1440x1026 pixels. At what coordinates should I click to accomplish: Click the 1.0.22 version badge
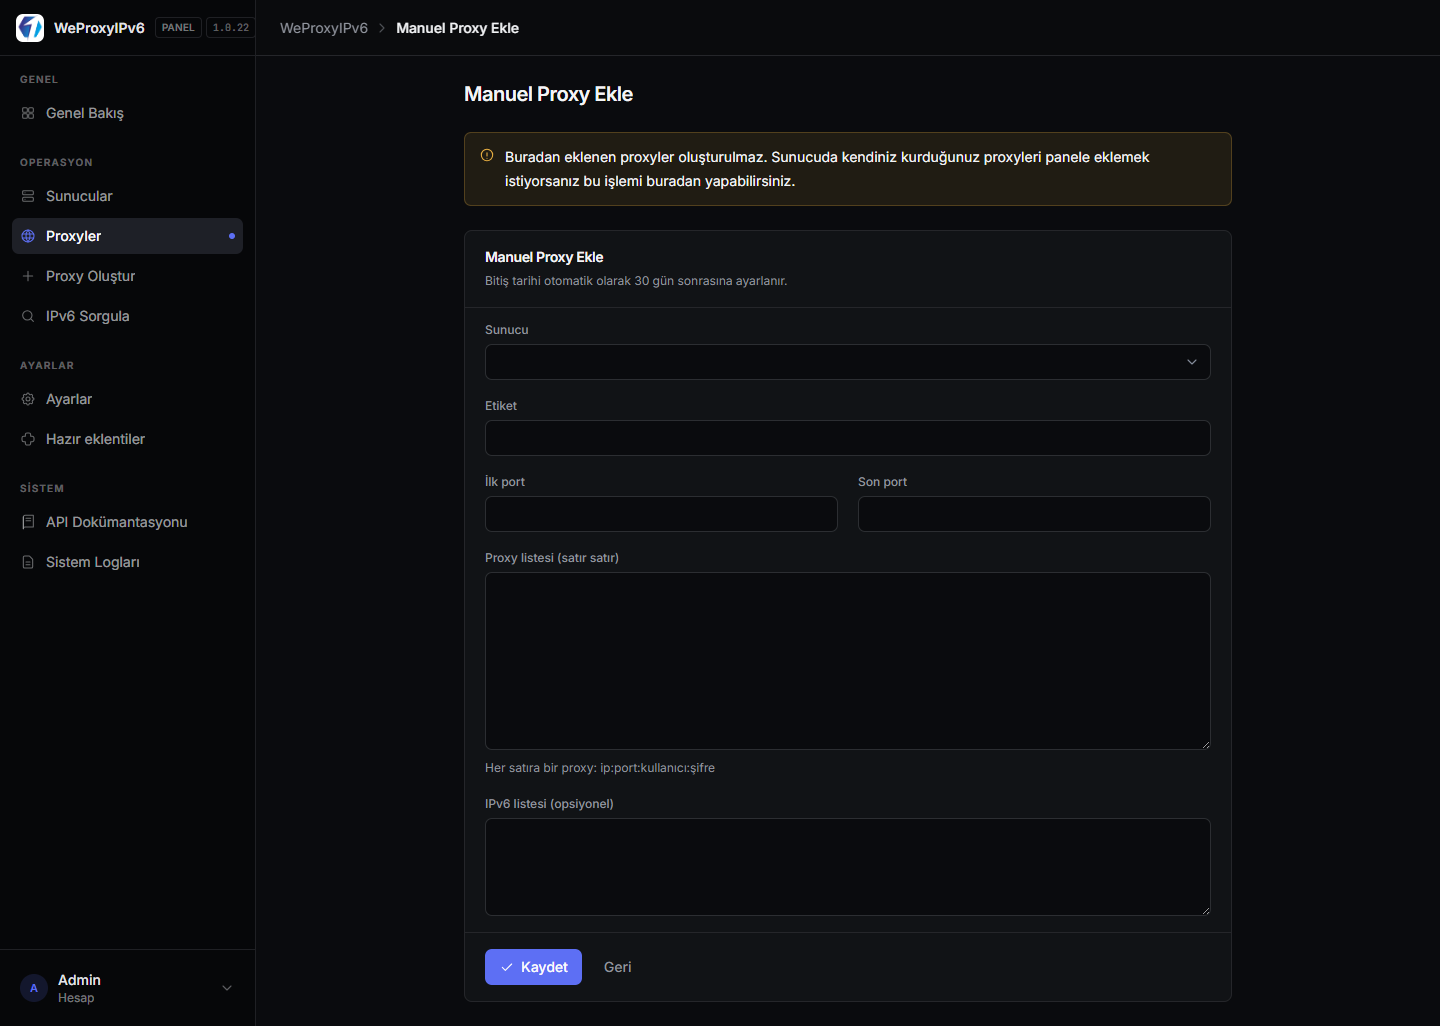coord(231,28)
